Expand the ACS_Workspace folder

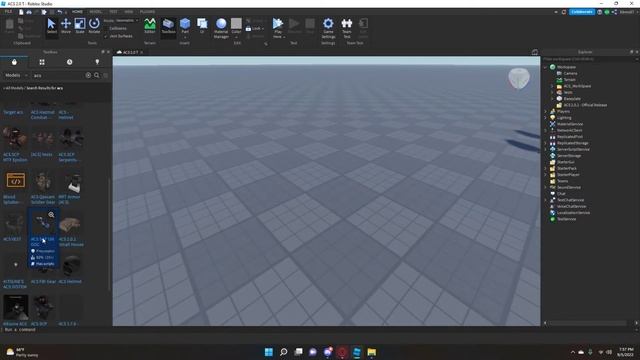[552, 86]
